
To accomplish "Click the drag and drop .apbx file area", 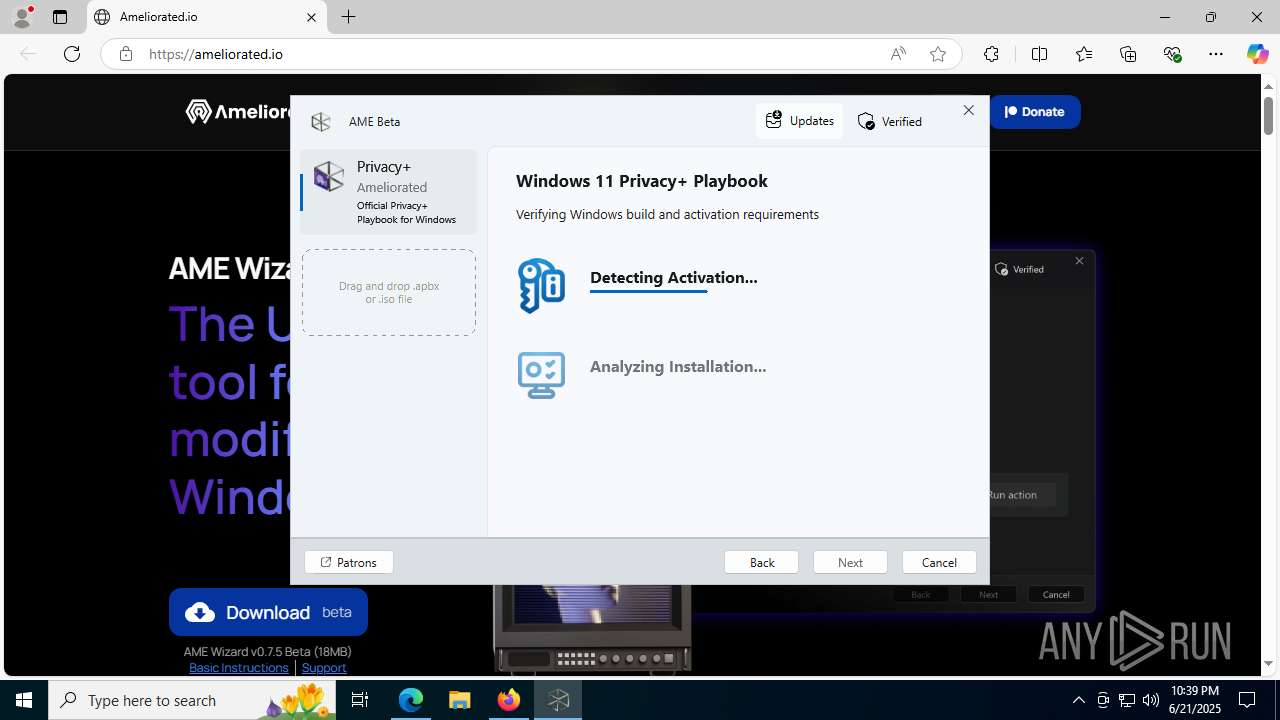I will (x=389, y=292).
